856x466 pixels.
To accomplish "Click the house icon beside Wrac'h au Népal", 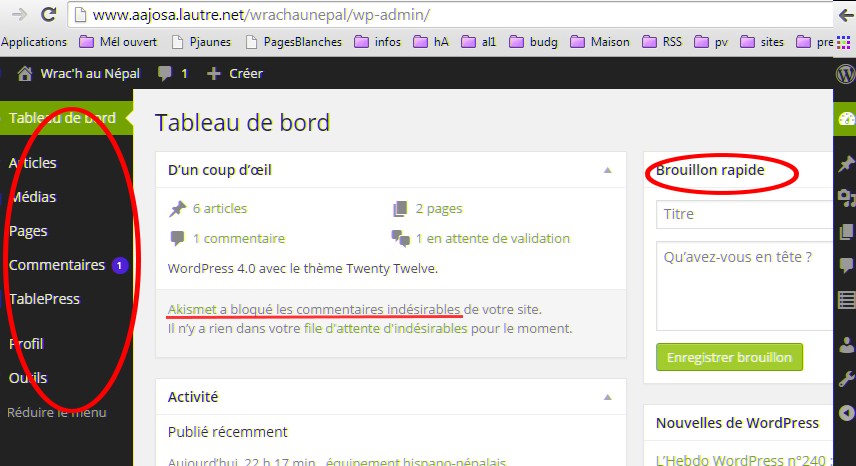I will (25, 73).
